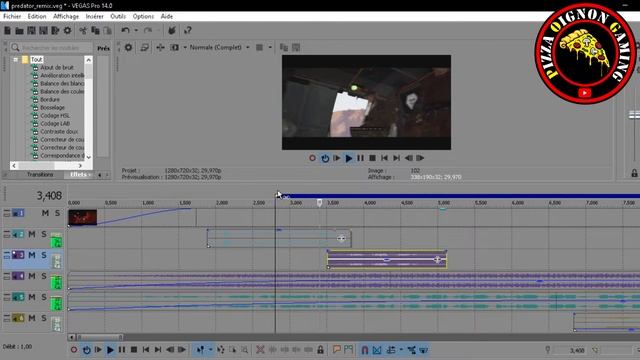
Task: Mute track 2
Action: click(32, 234)
